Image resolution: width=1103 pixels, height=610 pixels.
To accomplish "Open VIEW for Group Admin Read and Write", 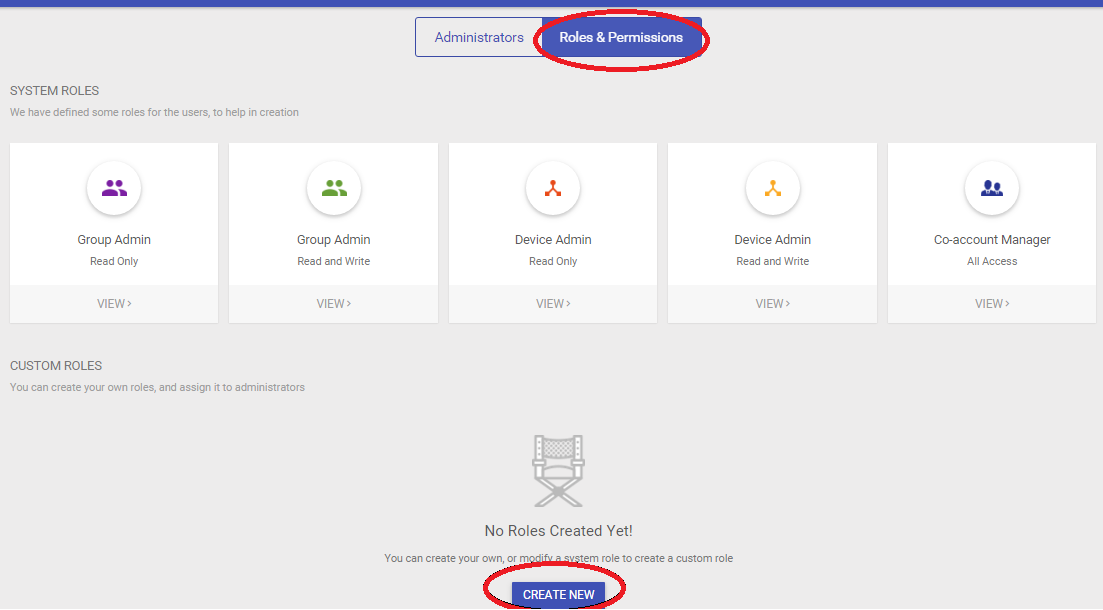I will pos(333,304).
